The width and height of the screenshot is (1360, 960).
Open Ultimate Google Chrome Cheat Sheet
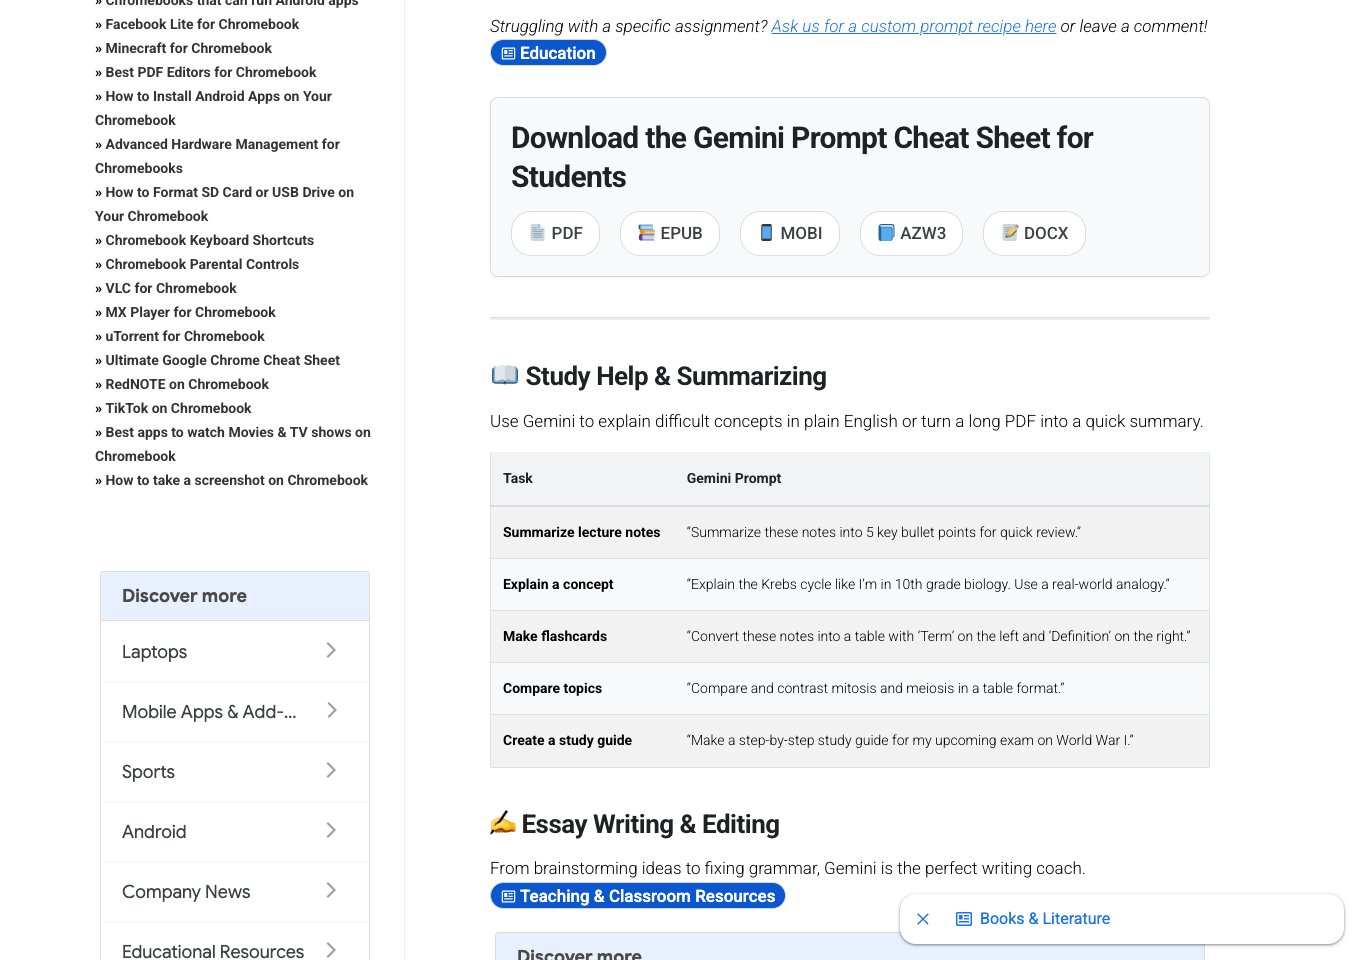coord(222,360)
